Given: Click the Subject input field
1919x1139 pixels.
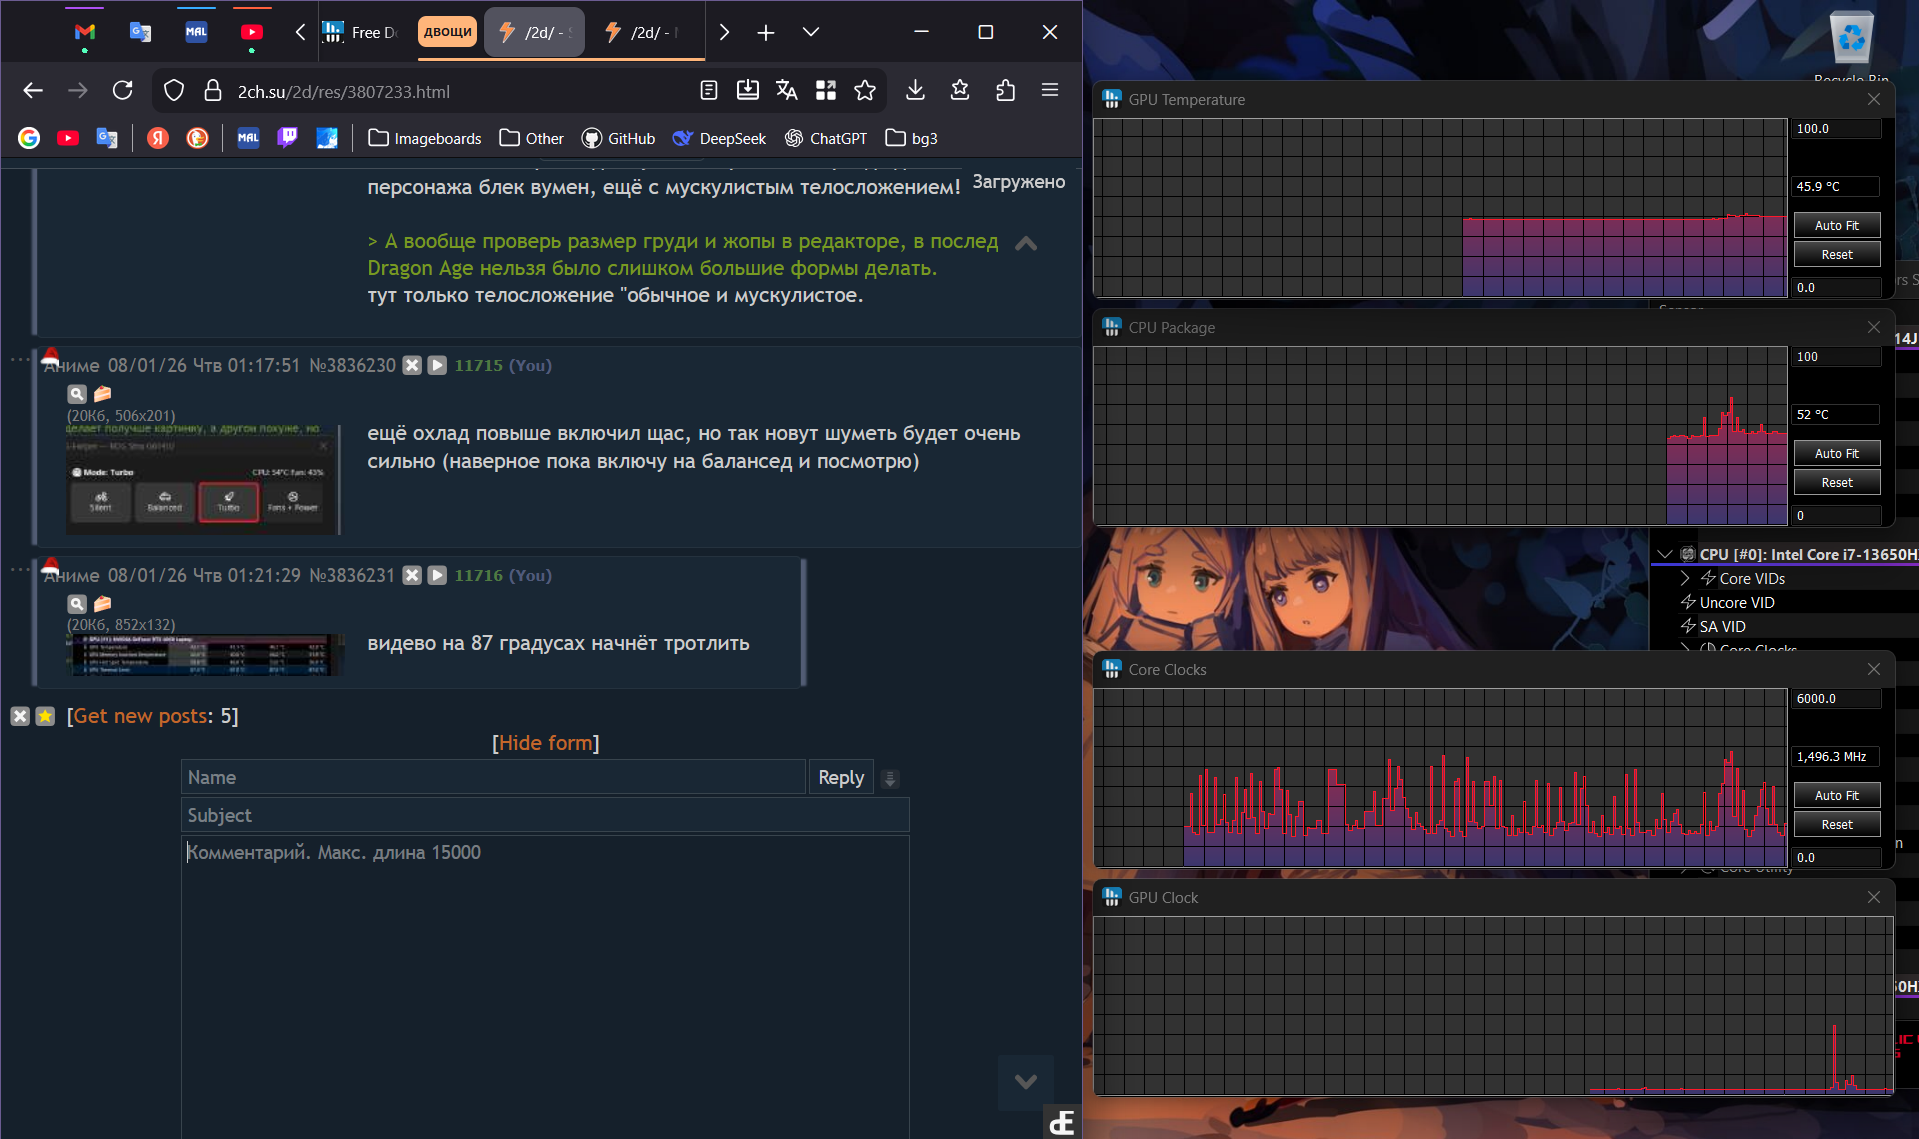Looking at the screenshot, I should 544,815.
